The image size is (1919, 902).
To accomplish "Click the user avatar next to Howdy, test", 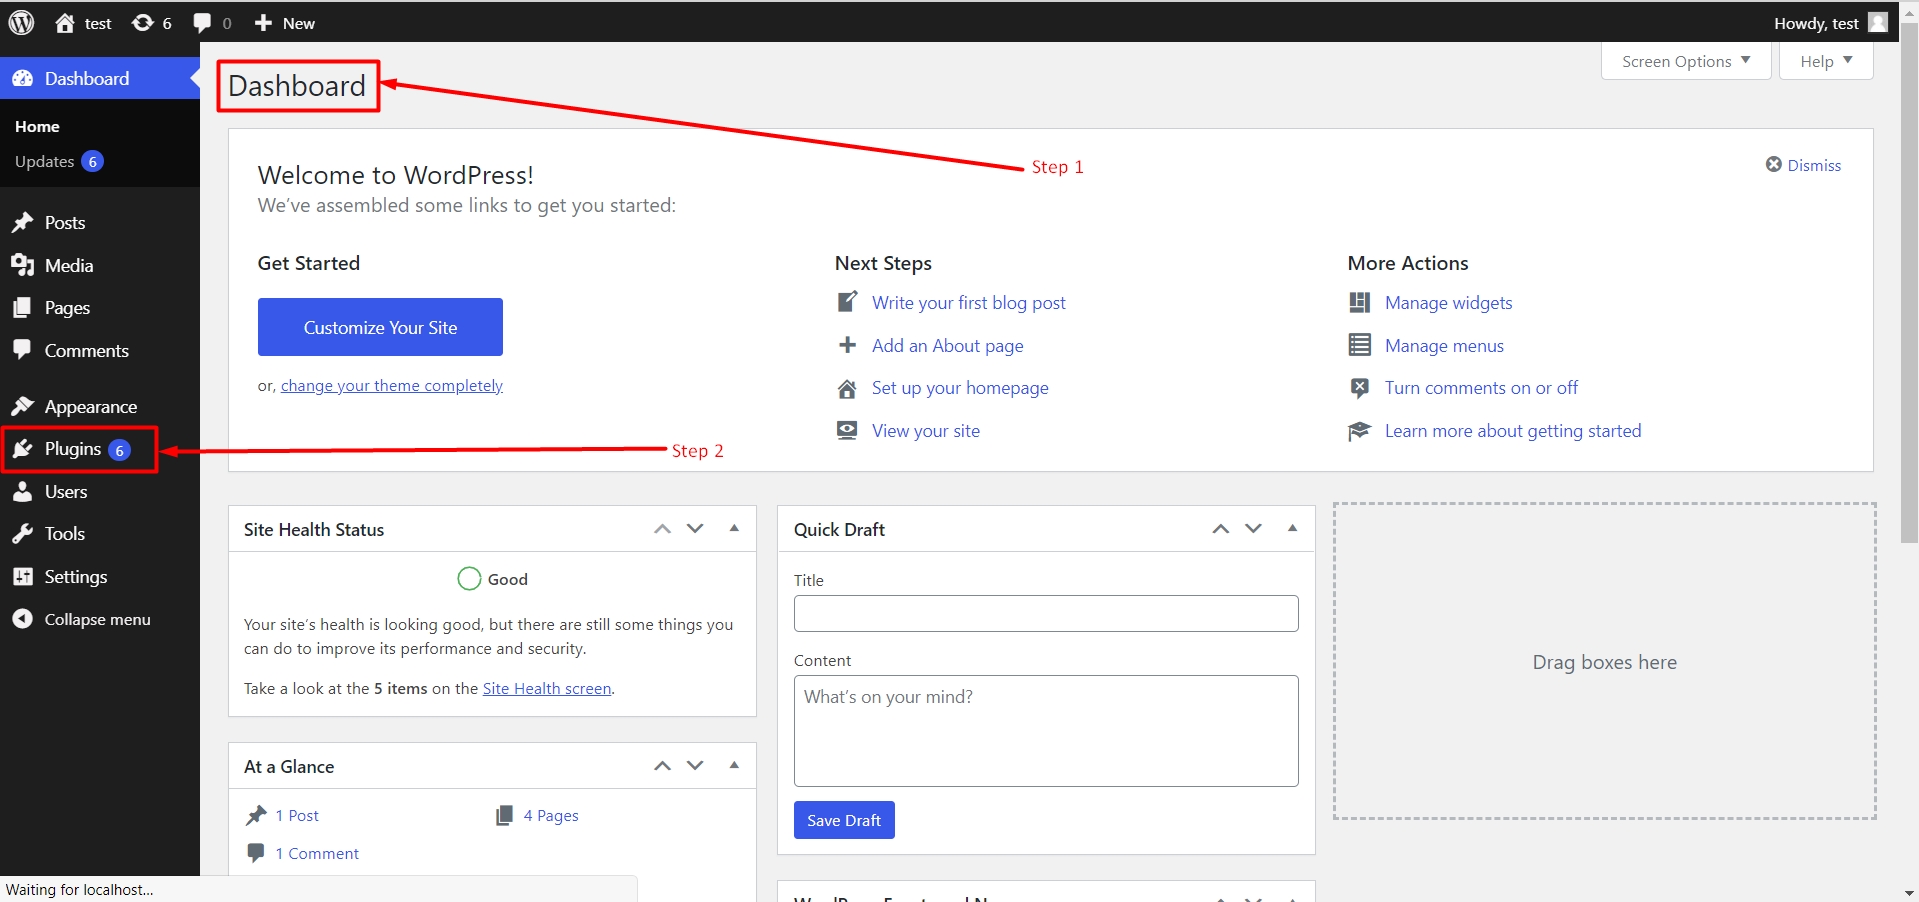I will point(1878,22).
